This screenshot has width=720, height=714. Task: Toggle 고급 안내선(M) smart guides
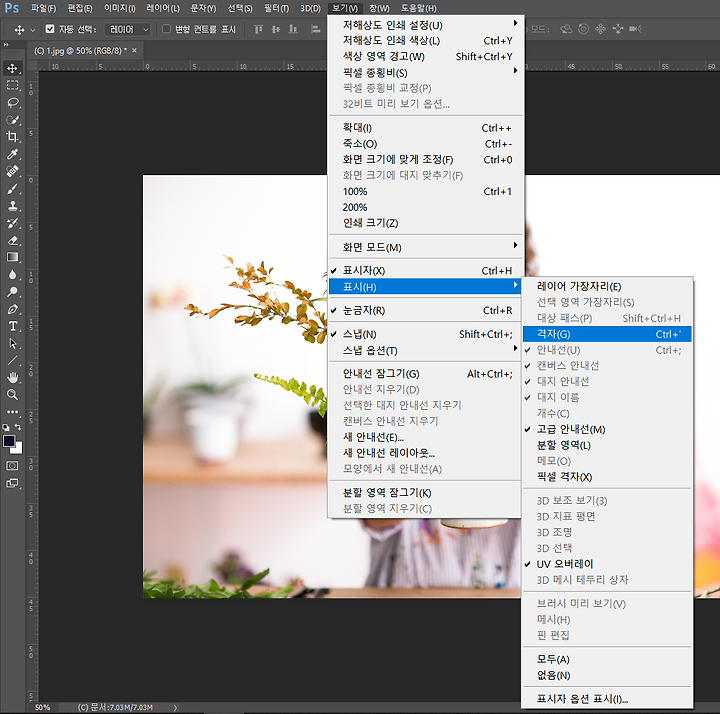tap(607, 429)
